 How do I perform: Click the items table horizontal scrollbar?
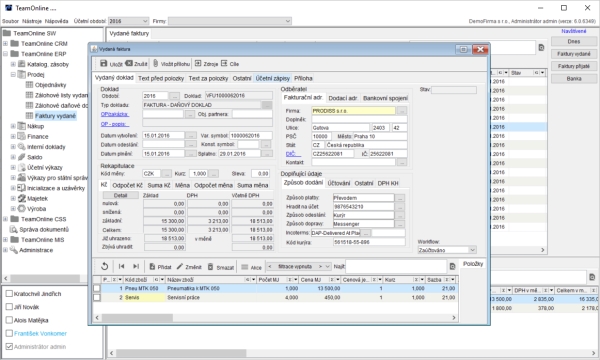pyautogui.click(x=137, y=318)
